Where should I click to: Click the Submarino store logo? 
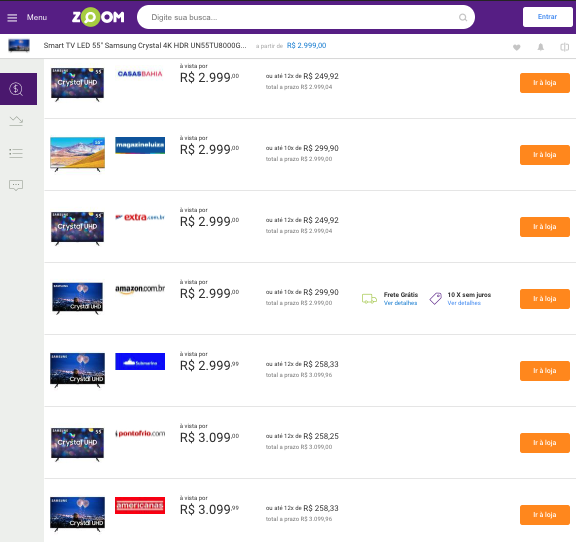140,362
